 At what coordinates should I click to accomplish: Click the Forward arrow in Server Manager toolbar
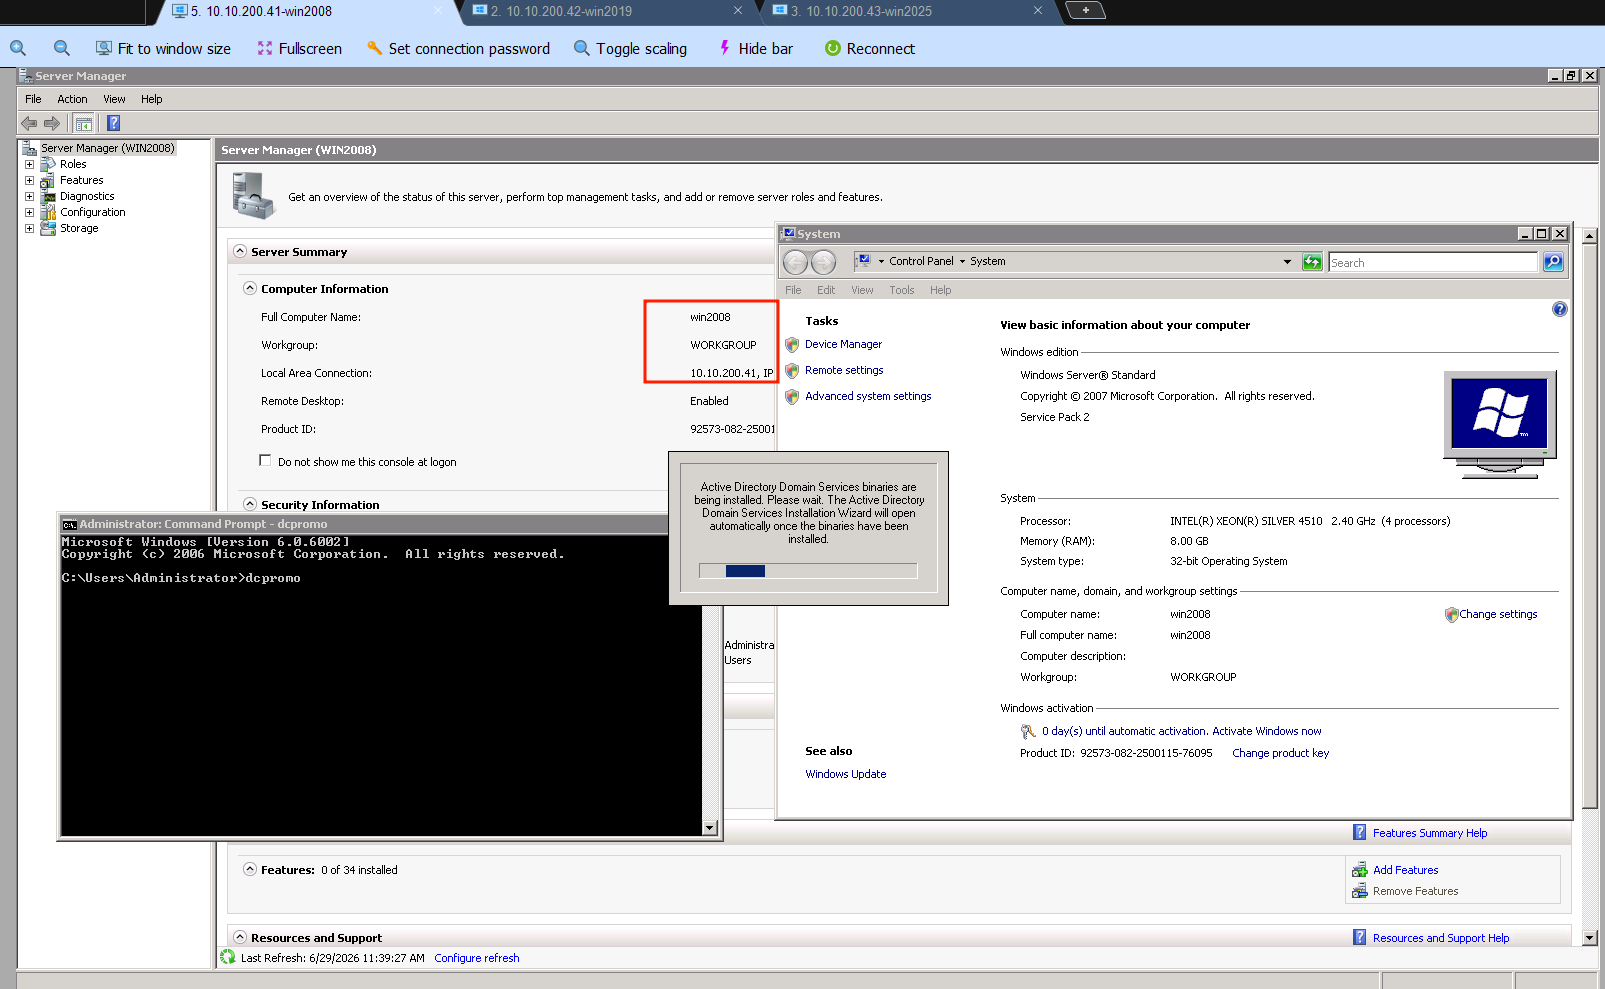[x=52, y=123]
